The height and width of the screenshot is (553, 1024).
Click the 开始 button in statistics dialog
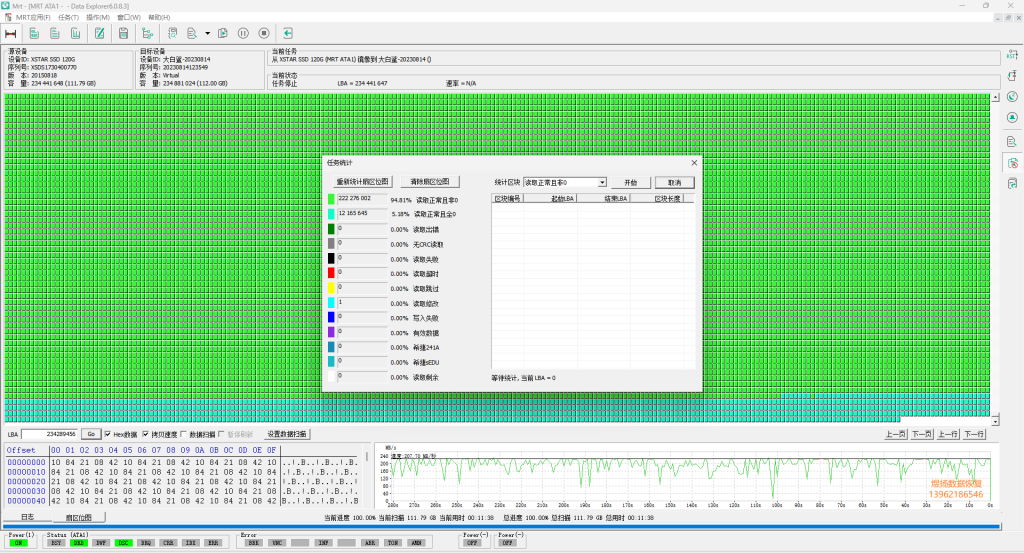(x=630, y=183)
